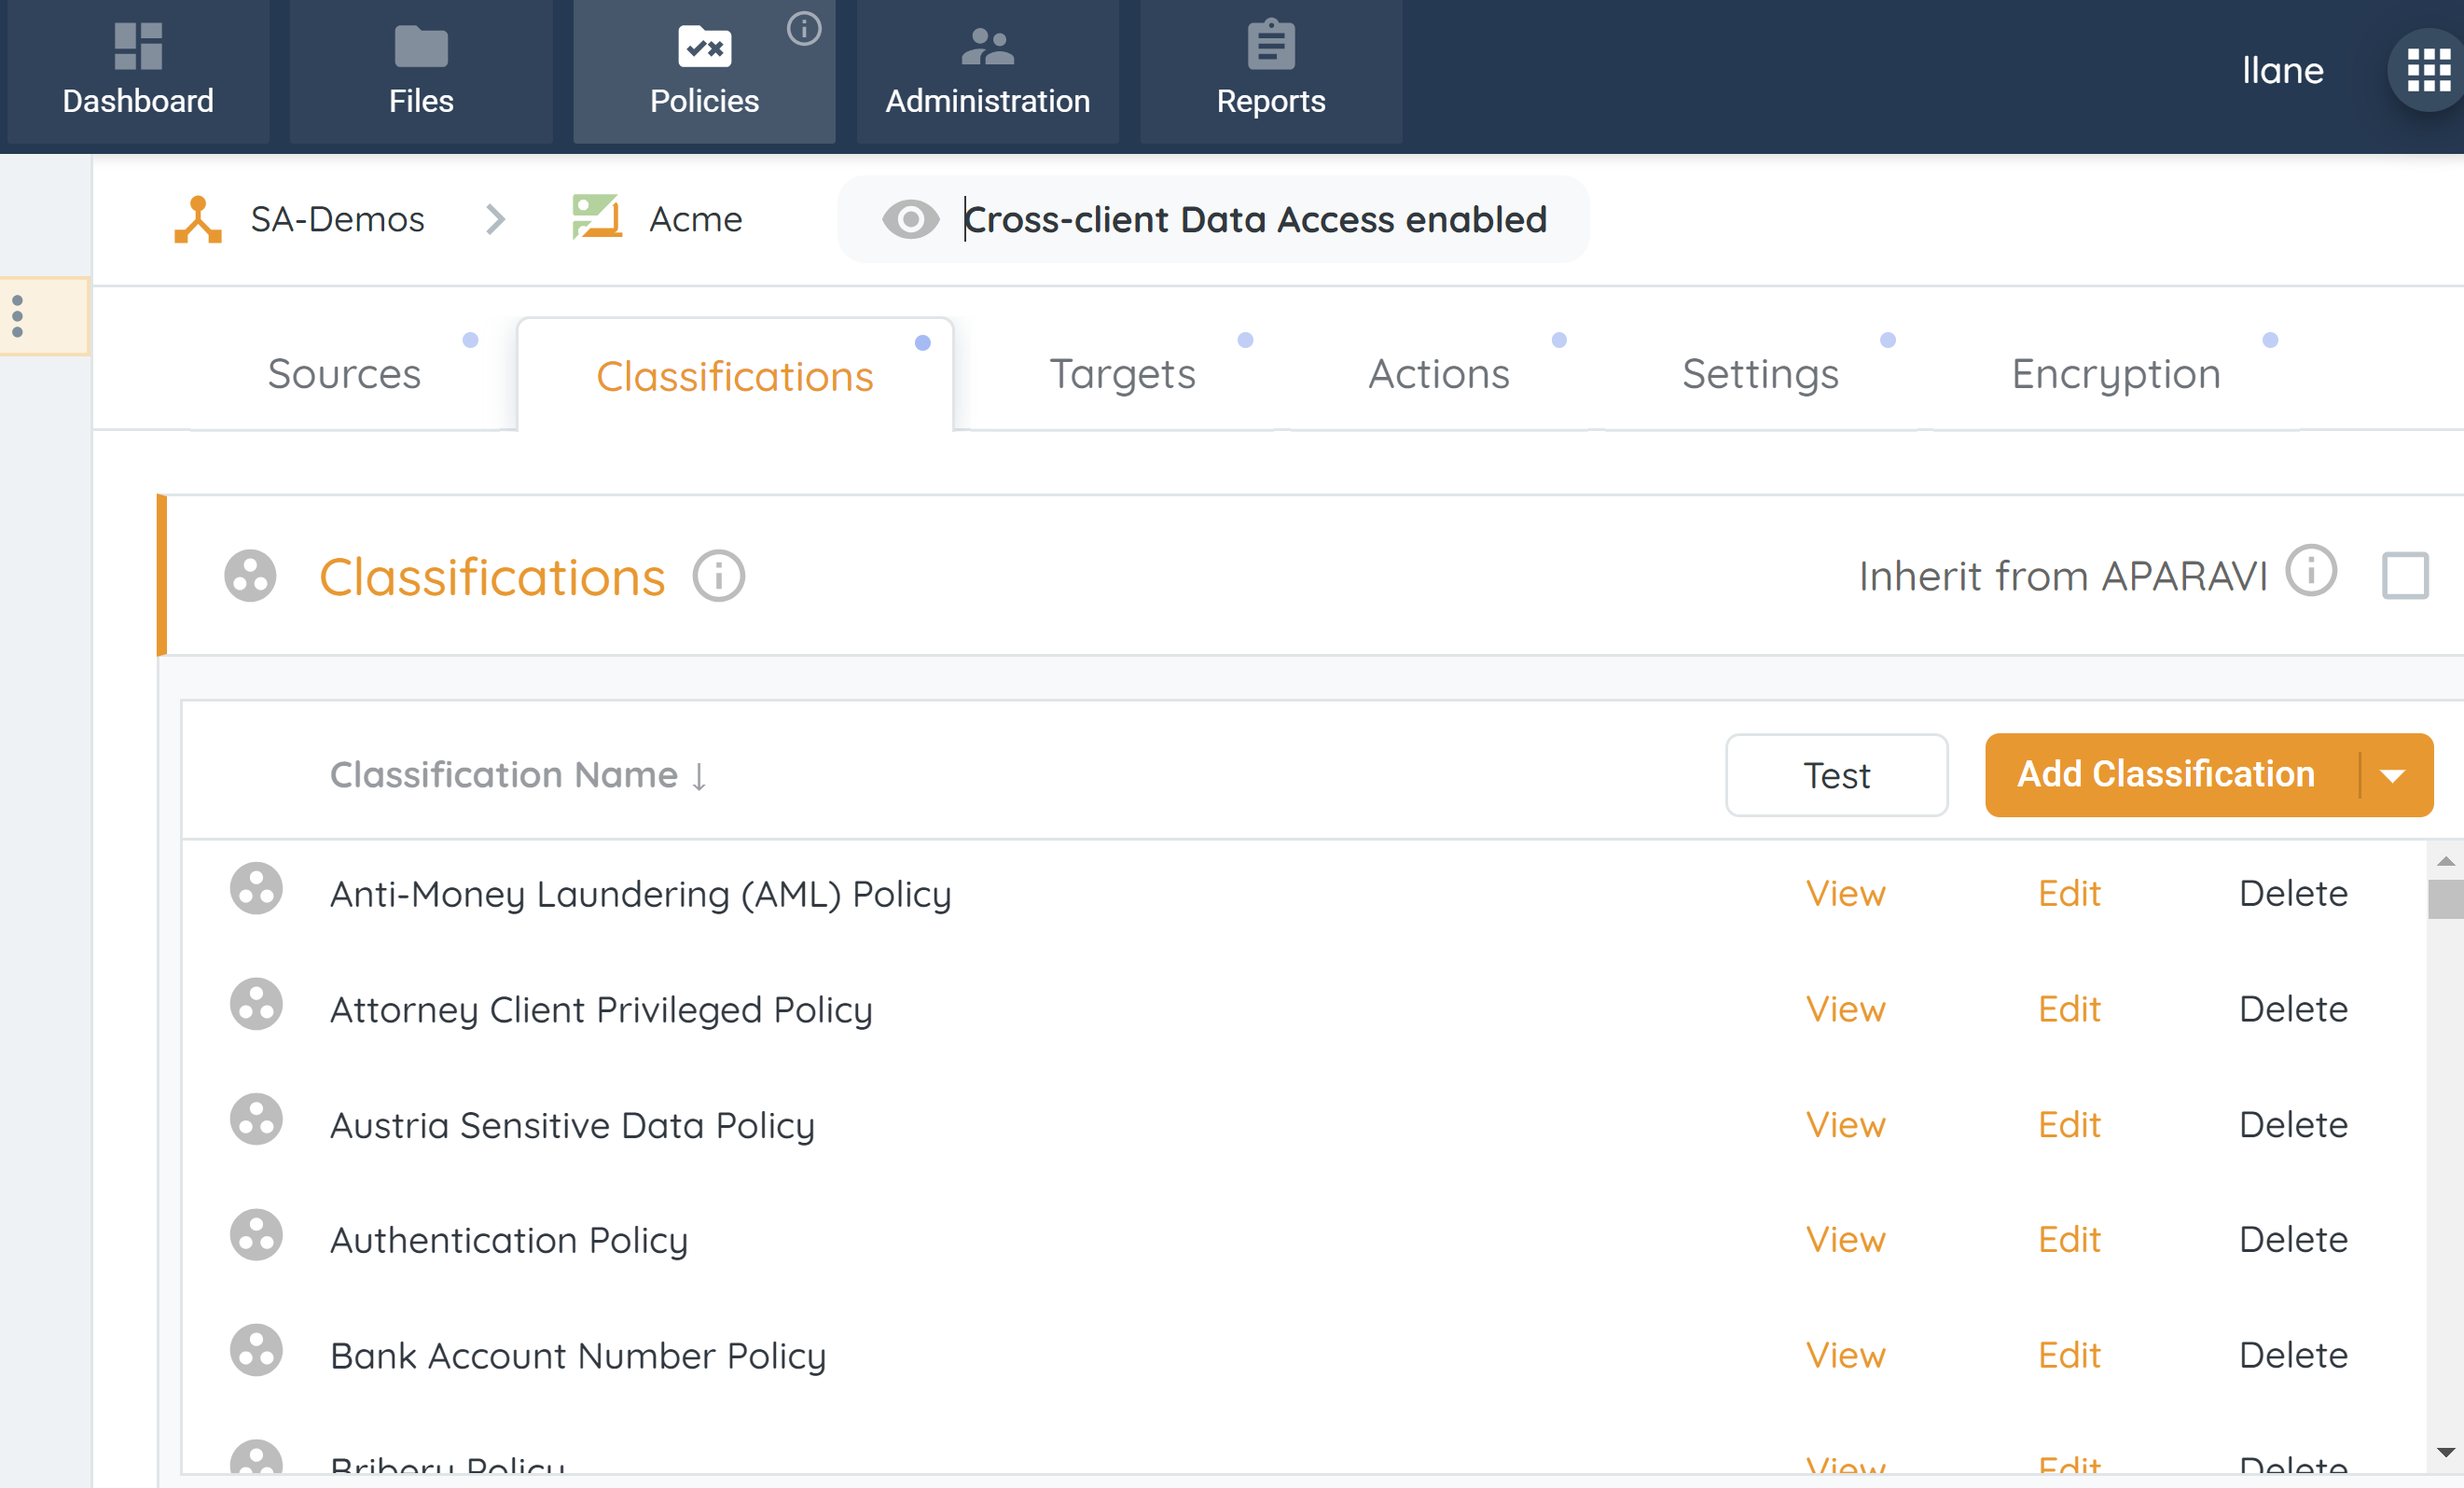Image resolution: width=2464 pixels, height=1488 pixels.
Task: Click the scrollbar down arrow in the list
Action: 2445,1452
